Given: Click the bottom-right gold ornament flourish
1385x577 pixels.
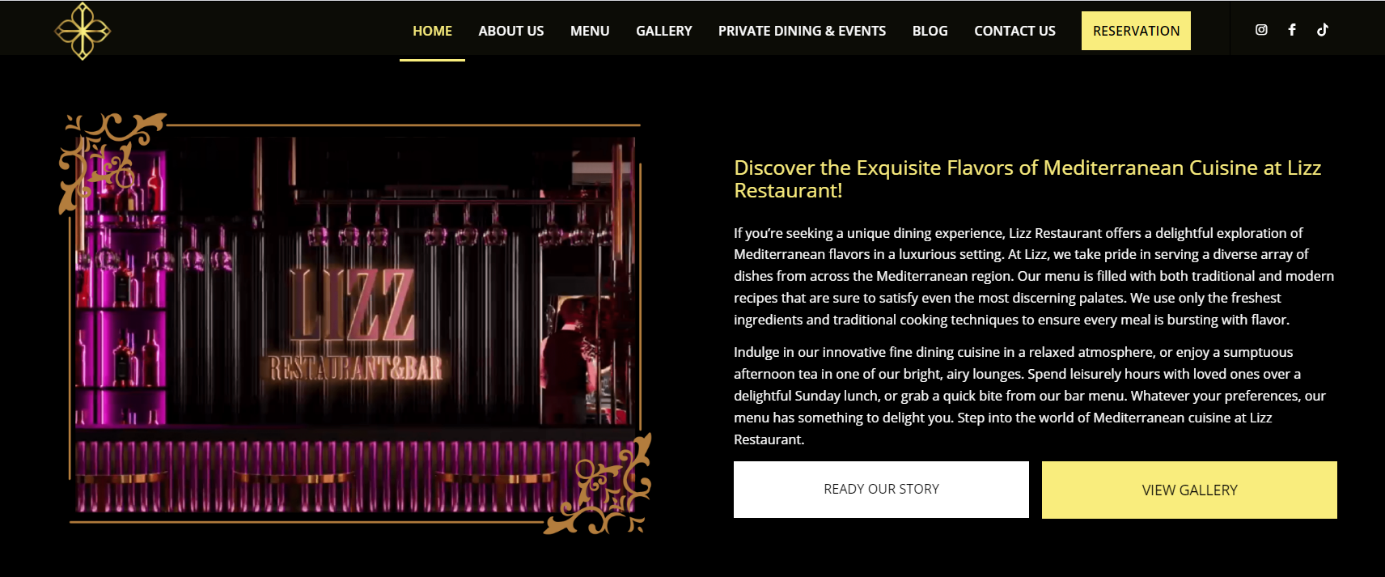Looking at the screenshot, I should click(598, 483).
